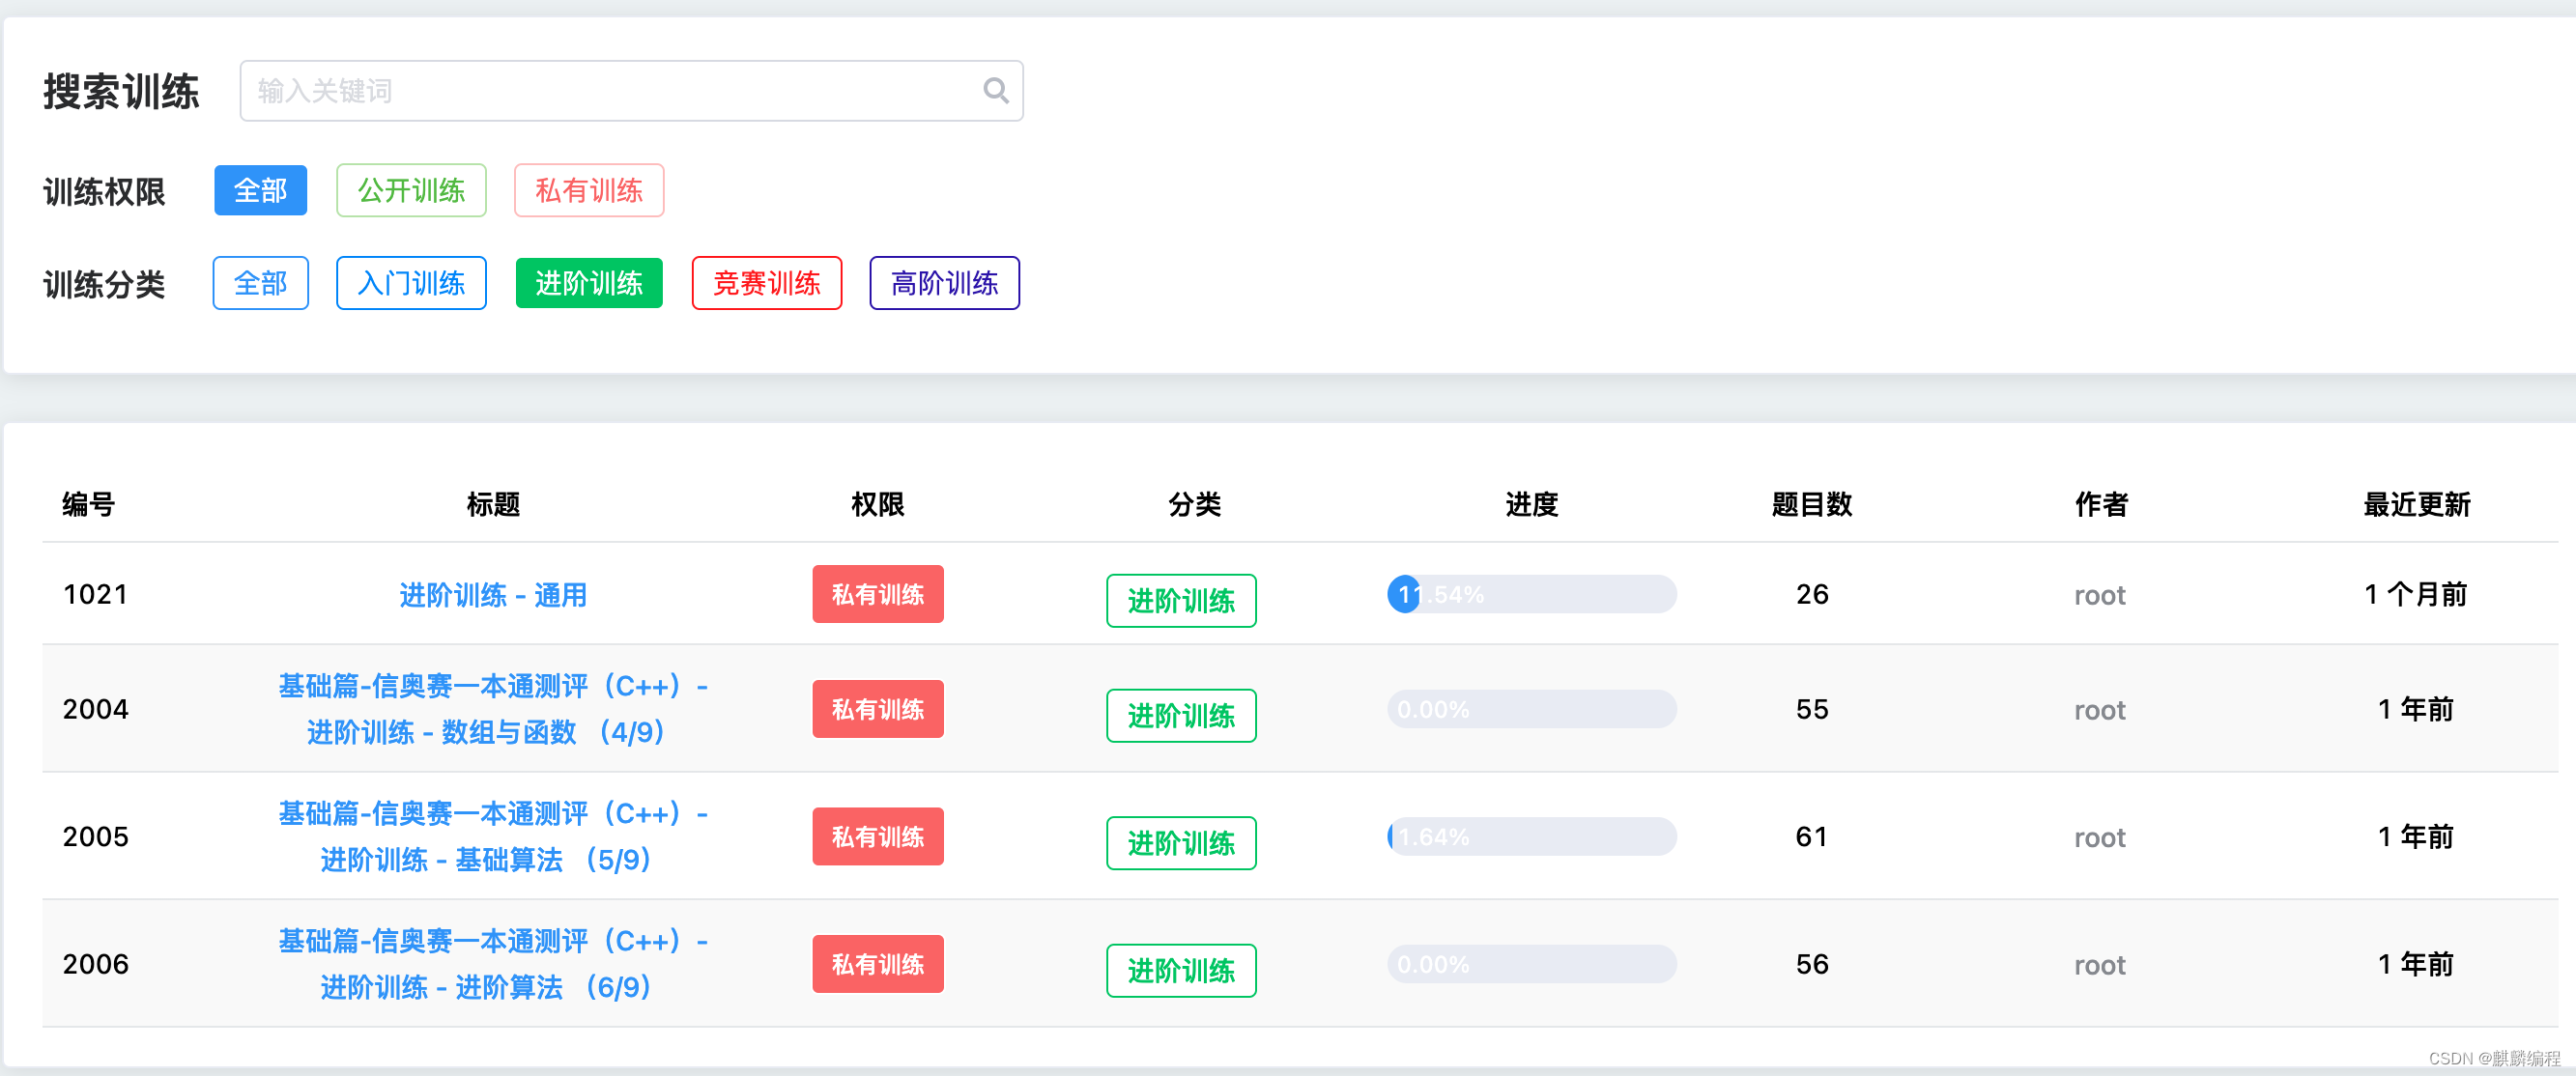Click the 1.64% progress bar in row 2005
This screenshot has height=1076, width=2576.
1530,836
